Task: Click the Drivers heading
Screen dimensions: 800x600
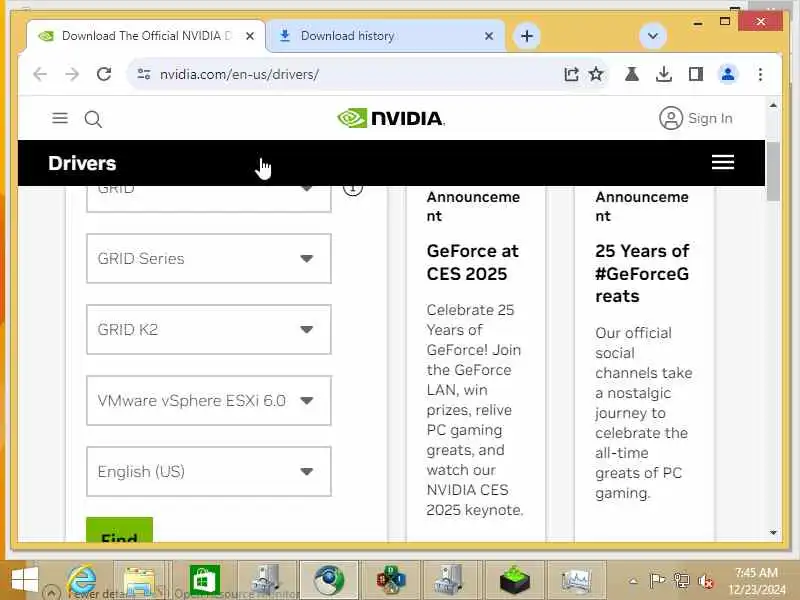Action: (82, 163)
